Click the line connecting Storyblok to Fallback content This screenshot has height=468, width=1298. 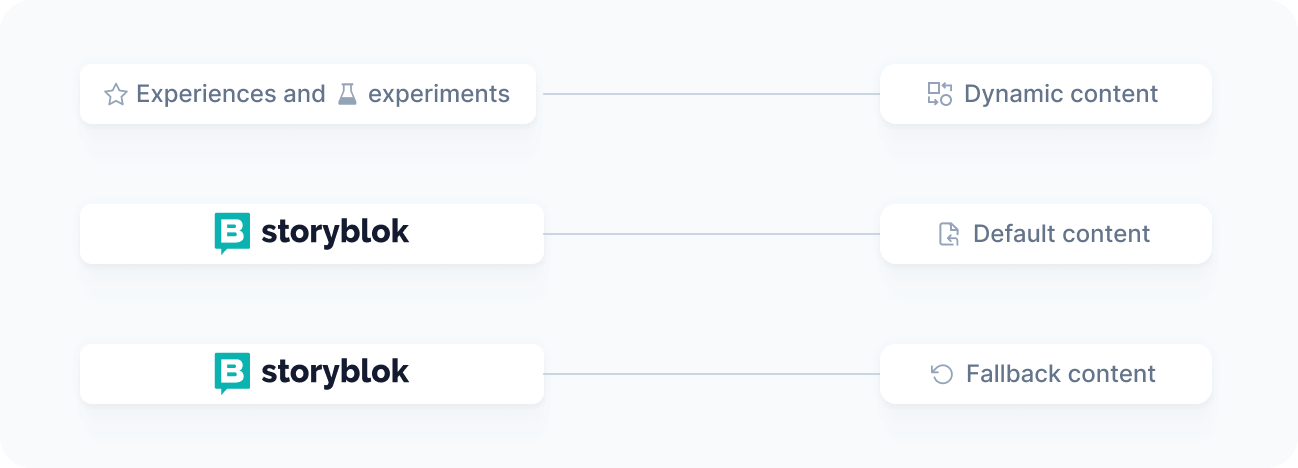point(710,374)
